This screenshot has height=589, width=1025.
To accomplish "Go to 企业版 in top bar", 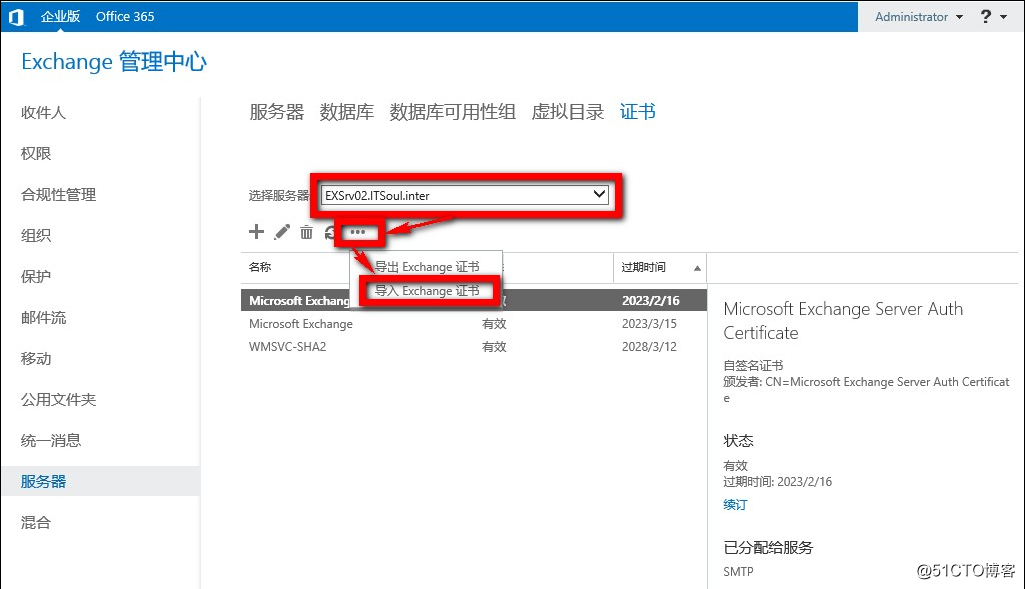I will 60,16.
